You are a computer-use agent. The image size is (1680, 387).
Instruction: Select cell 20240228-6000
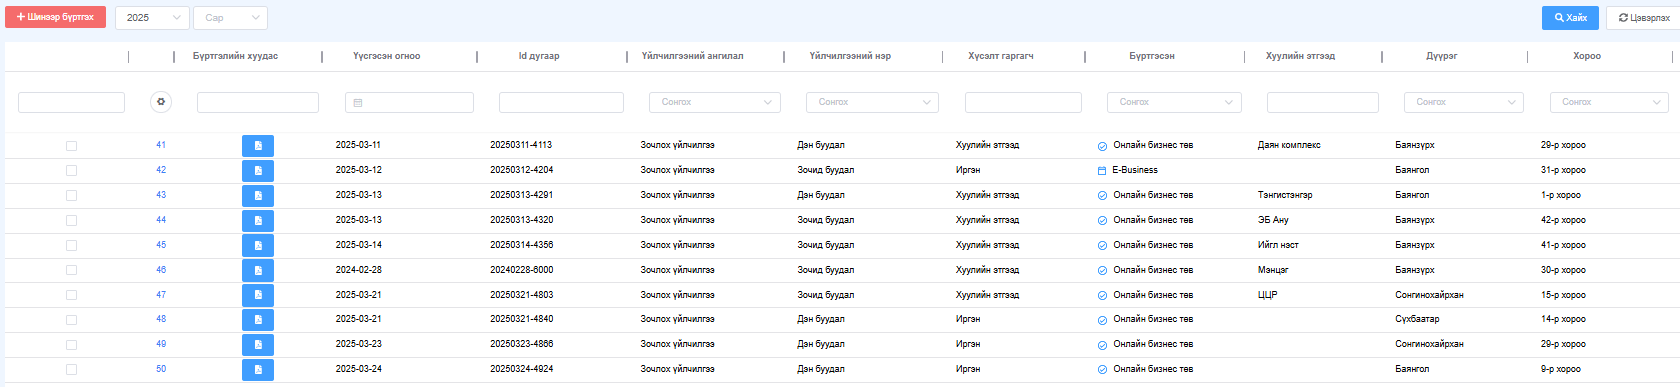tap(521, 270)
